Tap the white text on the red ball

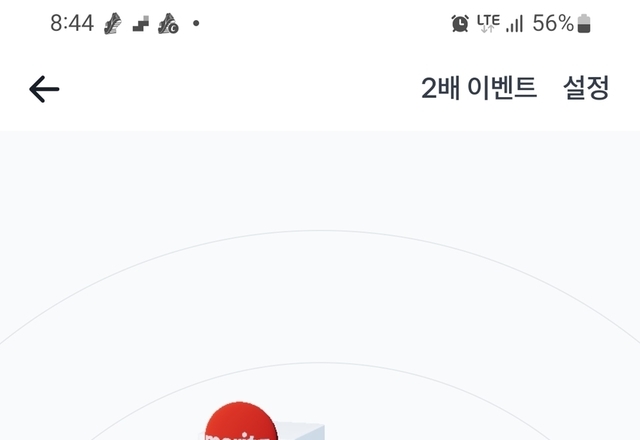pos(238,437)
